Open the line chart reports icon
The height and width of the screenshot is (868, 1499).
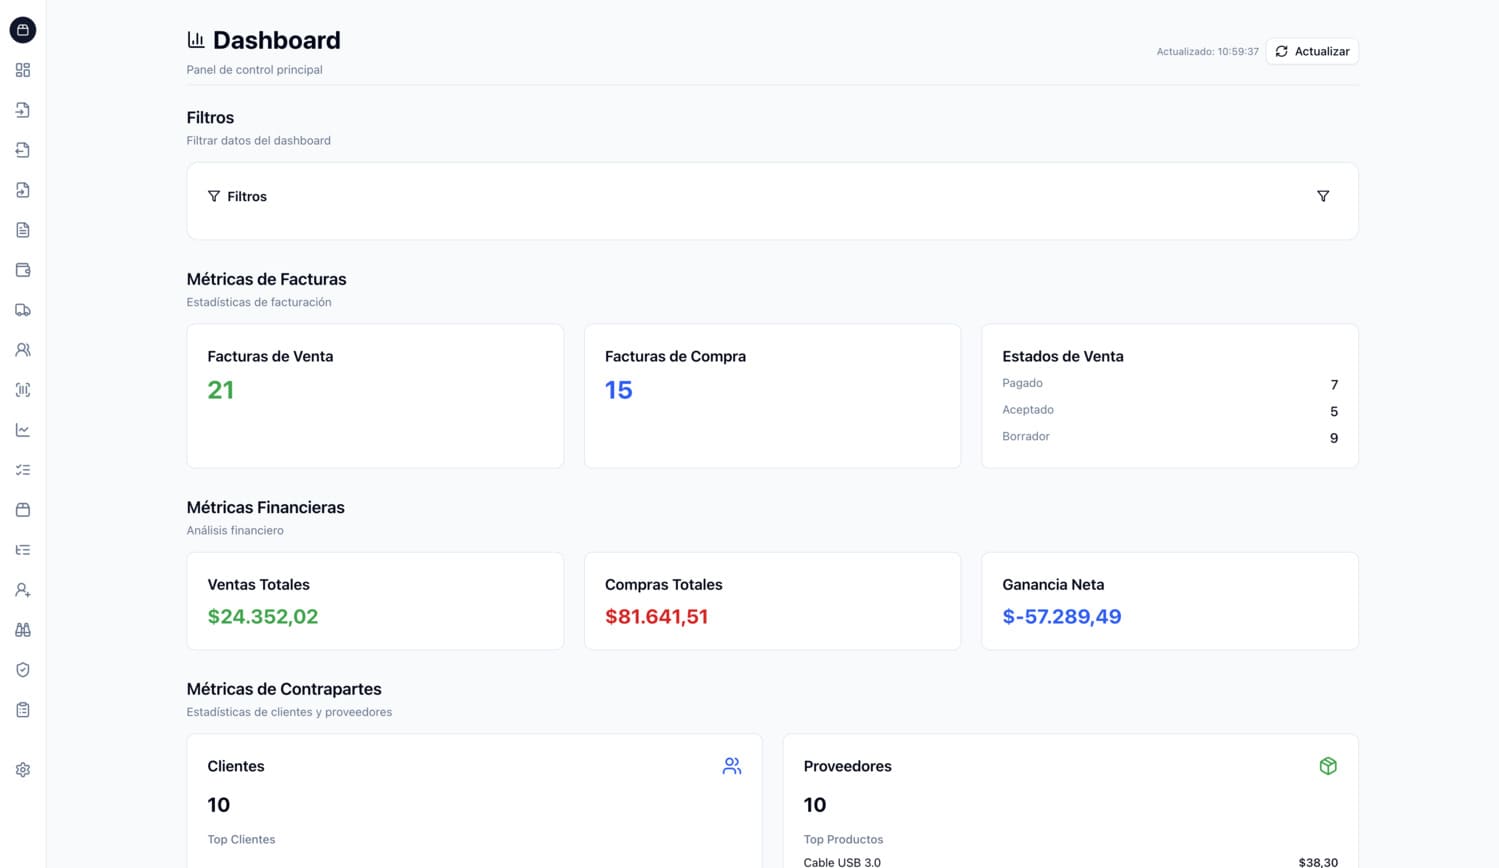point(23,430)
